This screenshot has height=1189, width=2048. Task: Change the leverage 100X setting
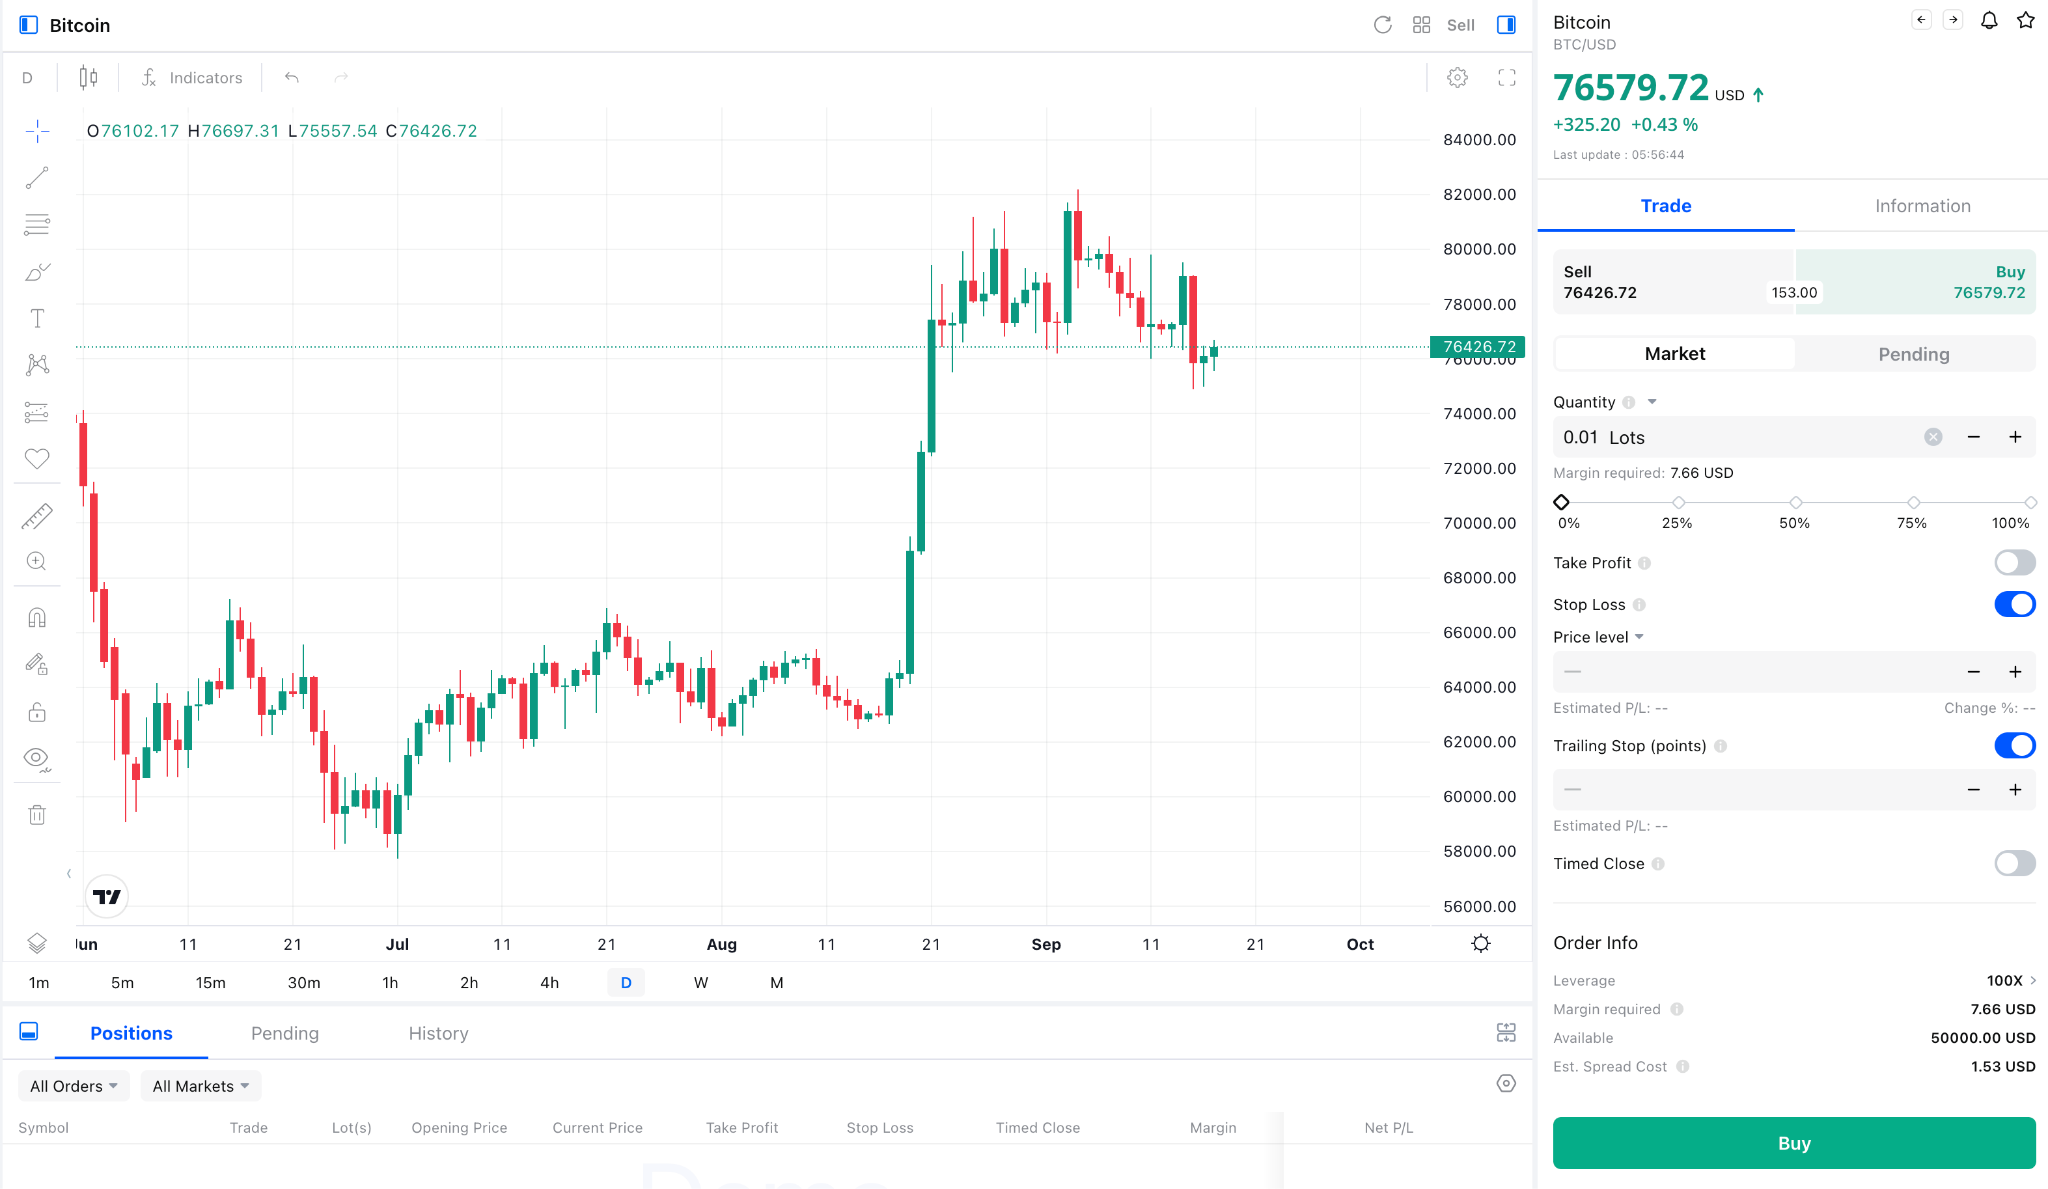tap(2011, 980)
